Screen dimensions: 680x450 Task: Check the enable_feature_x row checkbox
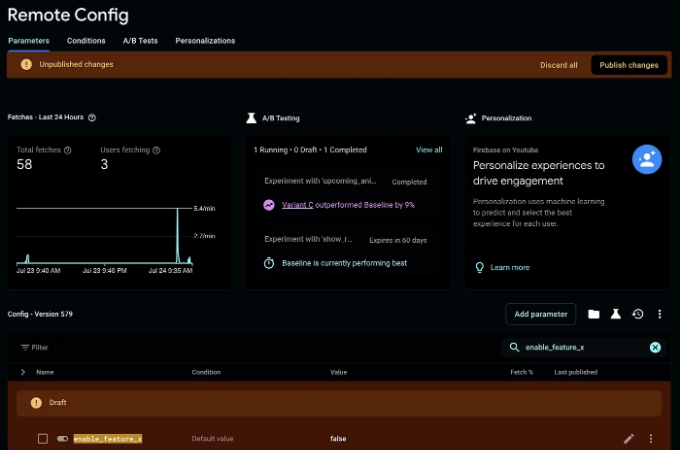[43, 439]
